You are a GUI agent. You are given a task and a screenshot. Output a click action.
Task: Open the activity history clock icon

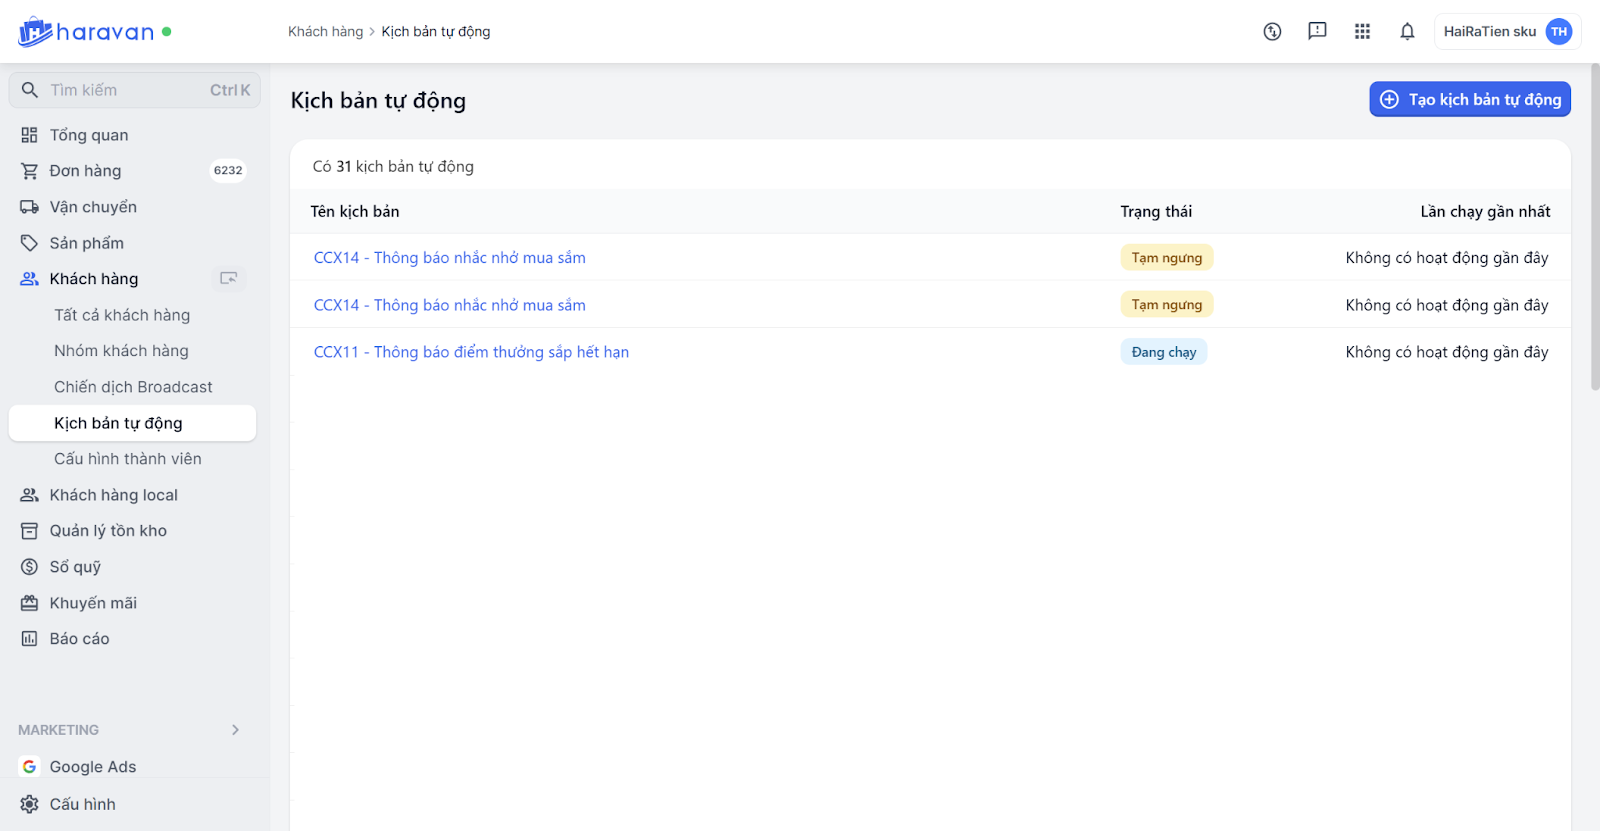pyautogui.click(x=1272, y=32)
